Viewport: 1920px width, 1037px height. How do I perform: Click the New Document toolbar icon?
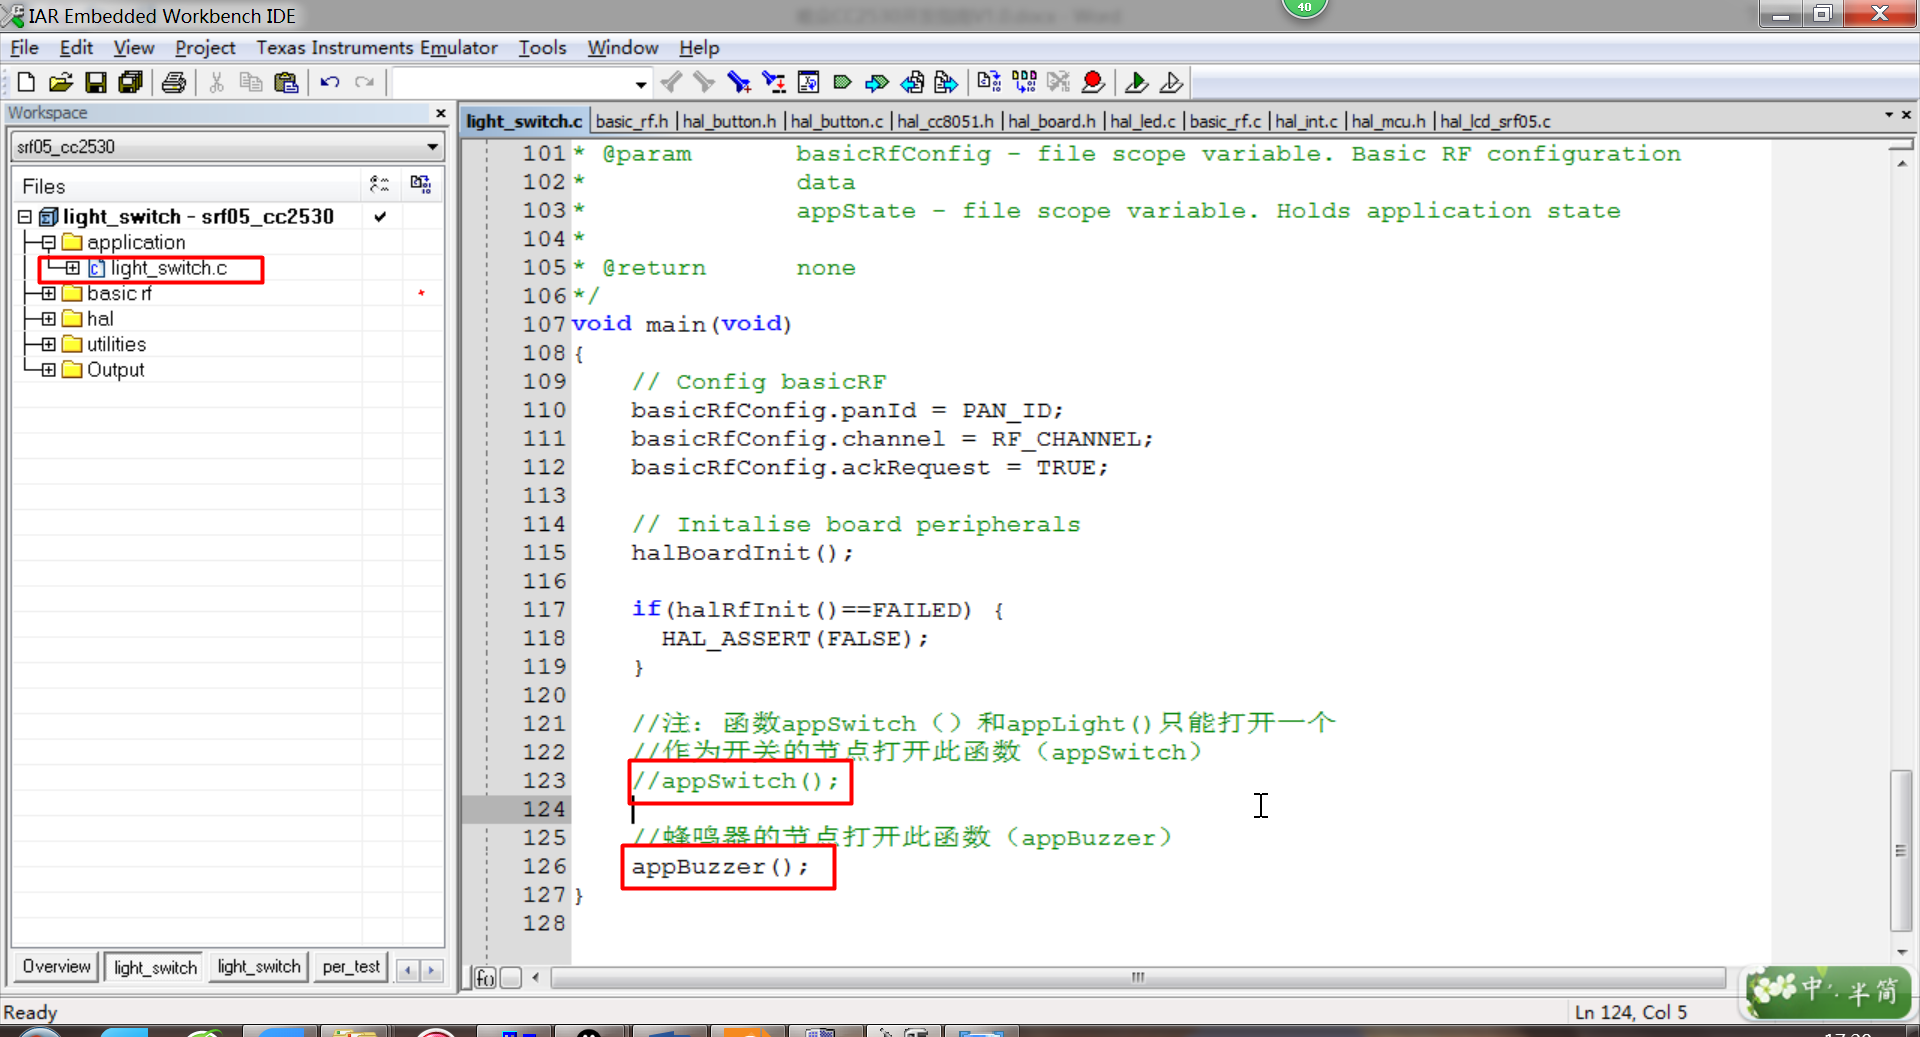[x=26, y=83]
